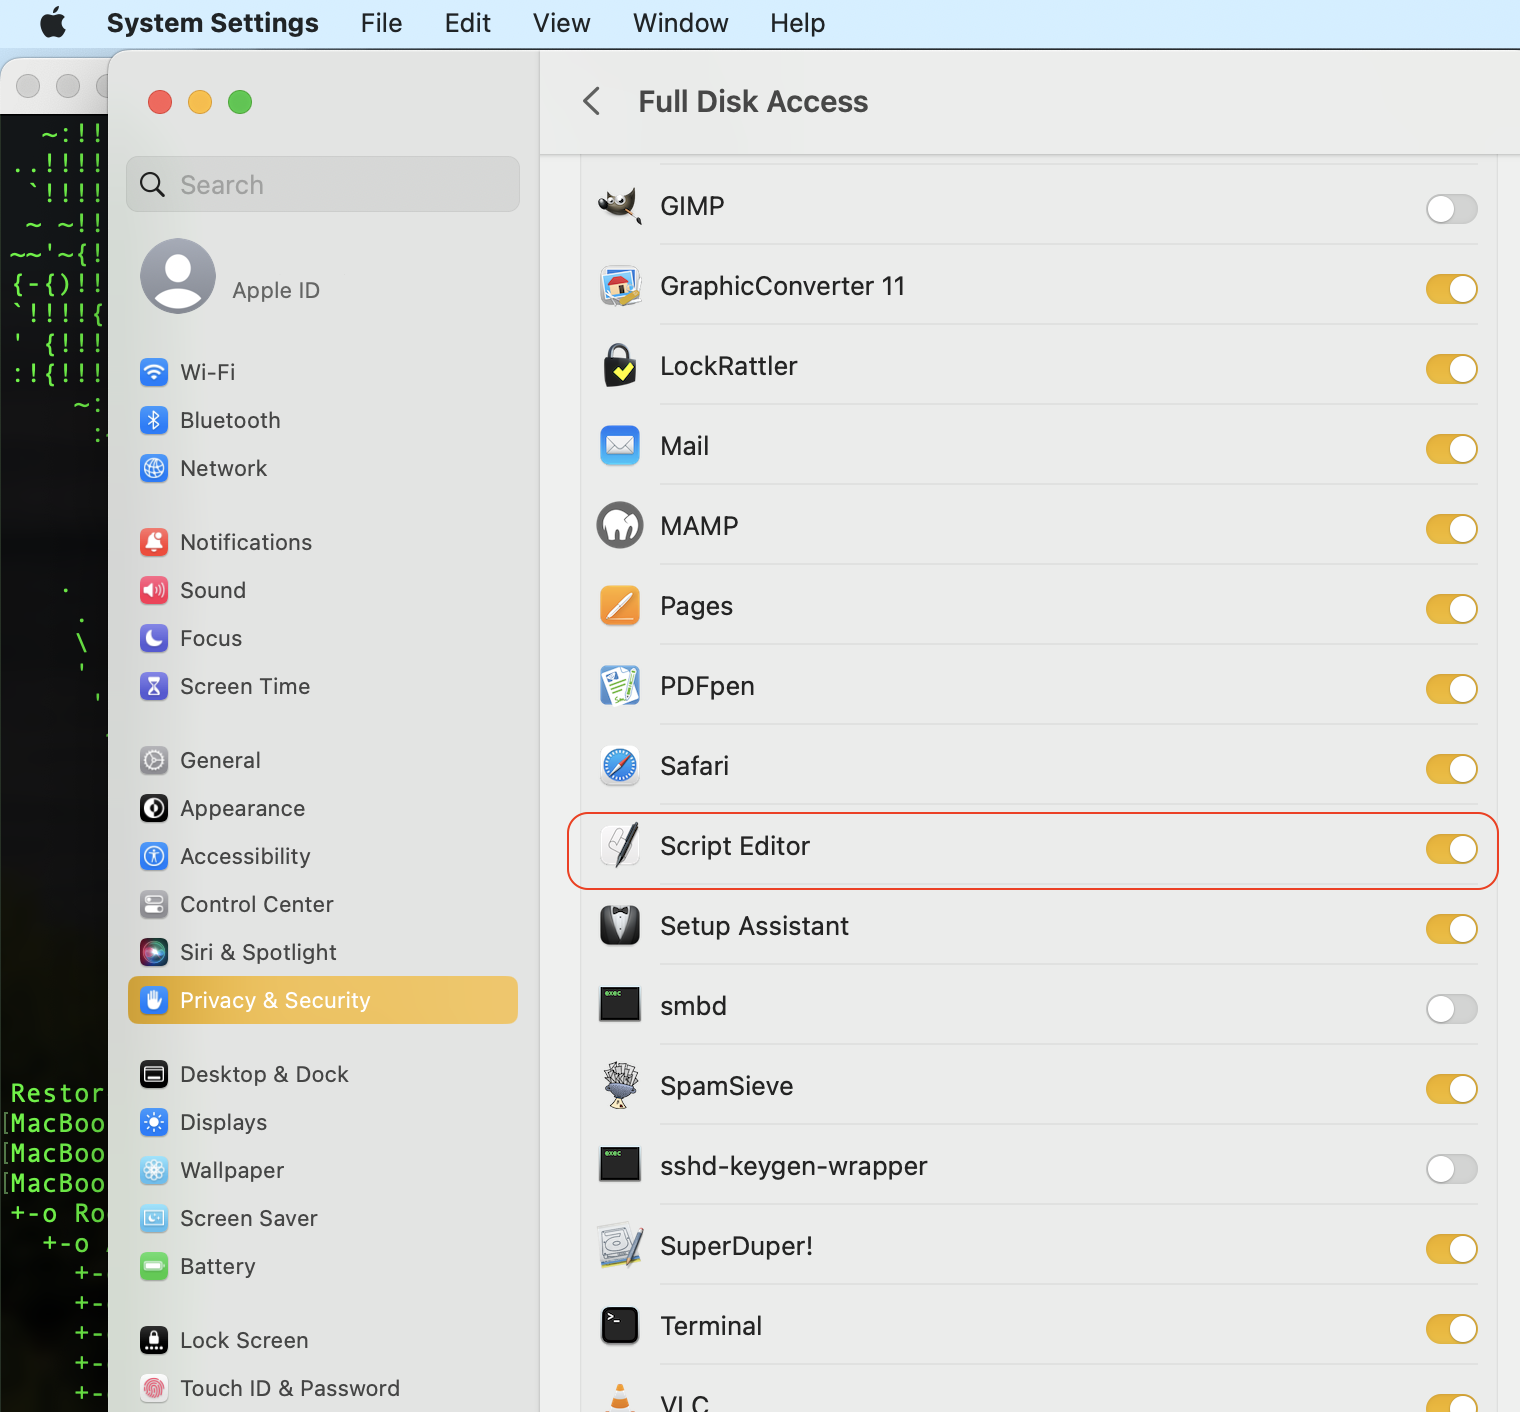Image resolution: width=1520 pixels, height=1412 pixels.
Task: Open Displays settings in sidebar
Action: tap(323, 1122)
